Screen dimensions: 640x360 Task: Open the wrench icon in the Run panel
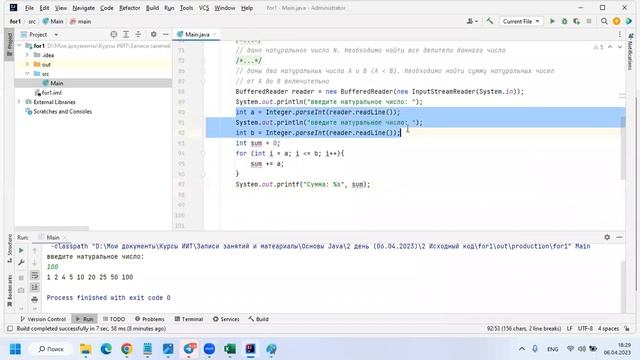(21, 262)
